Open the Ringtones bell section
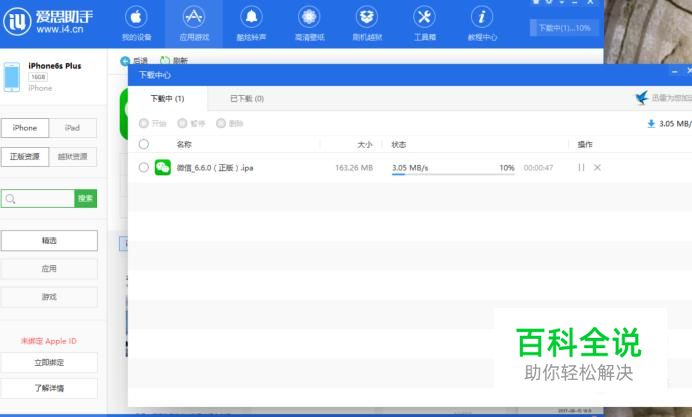 (251, 24)
